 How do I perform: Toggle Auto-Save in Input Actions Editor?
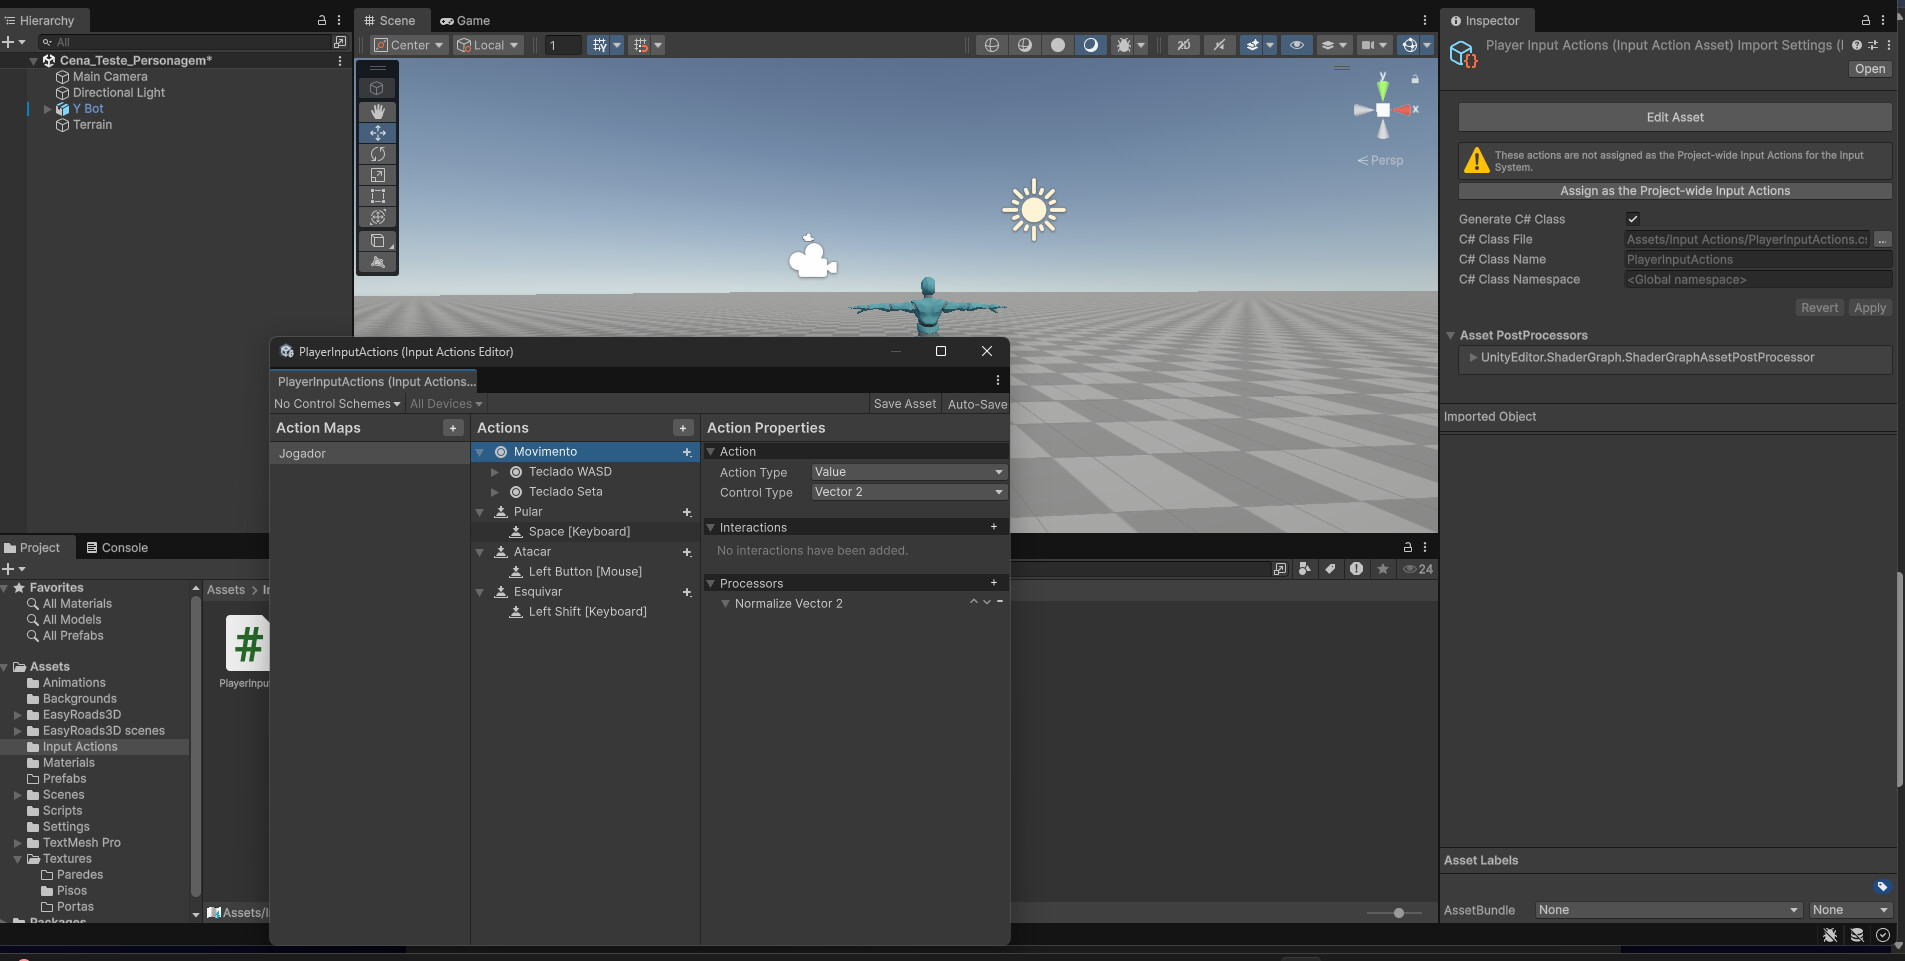[x=977, y=404]
